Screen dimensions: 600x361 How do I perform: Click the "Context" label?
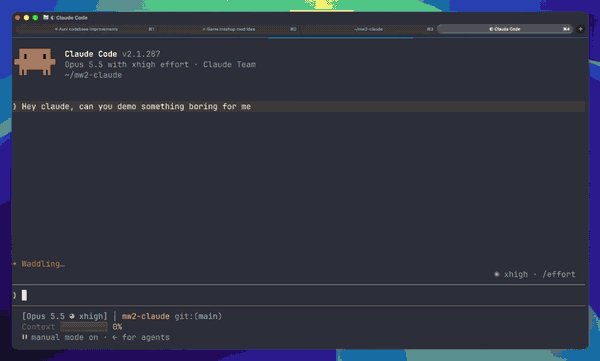pos(39,327)
